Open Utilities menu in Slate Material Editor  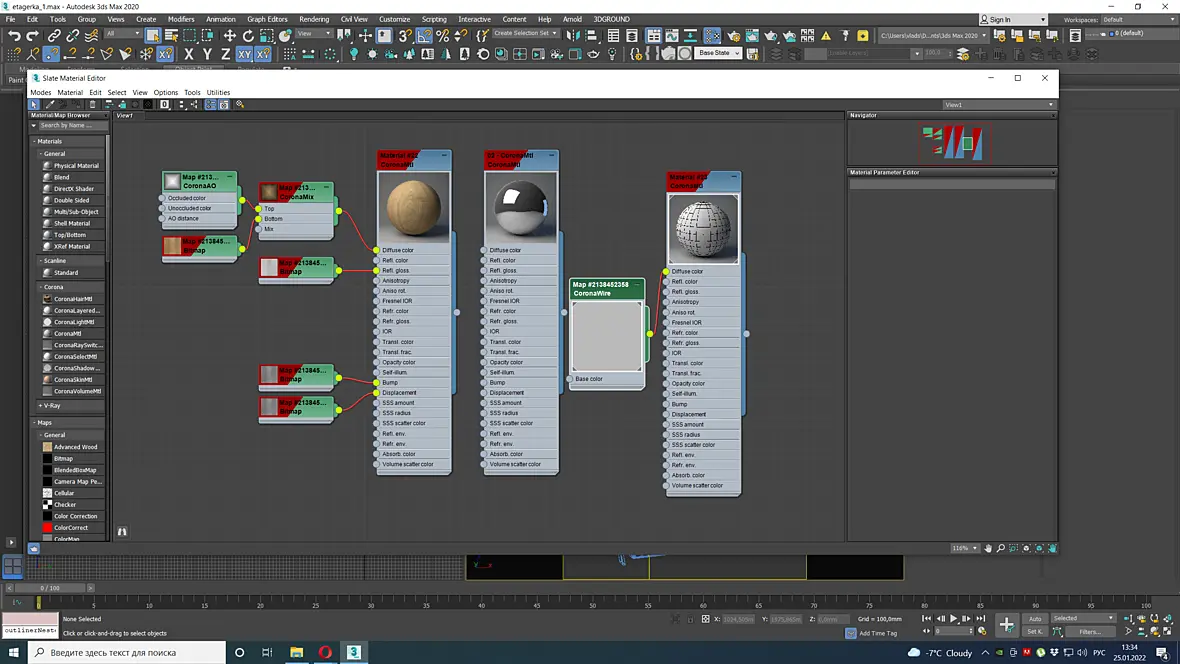point(218,93)
